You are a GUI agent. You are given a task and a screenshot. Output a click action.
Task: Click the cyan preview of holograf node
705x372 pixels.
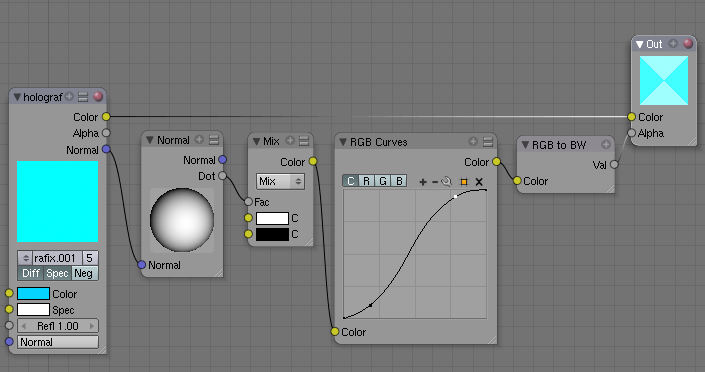[x=58, y=202]
